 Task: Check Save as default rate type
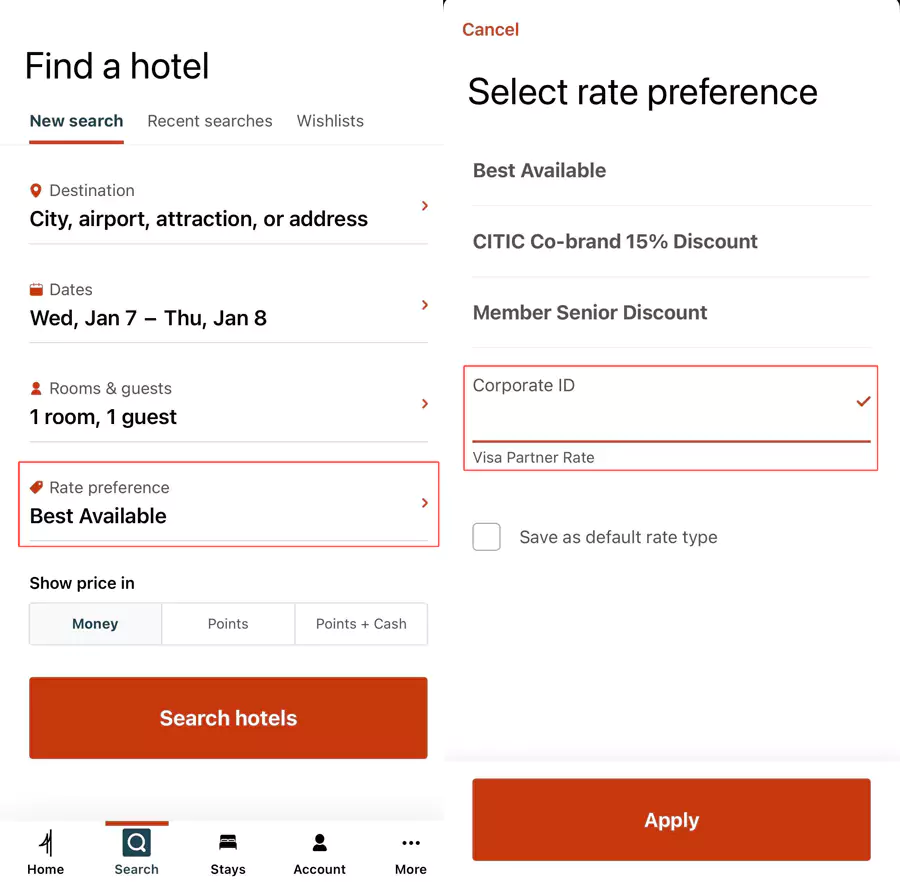487,537
